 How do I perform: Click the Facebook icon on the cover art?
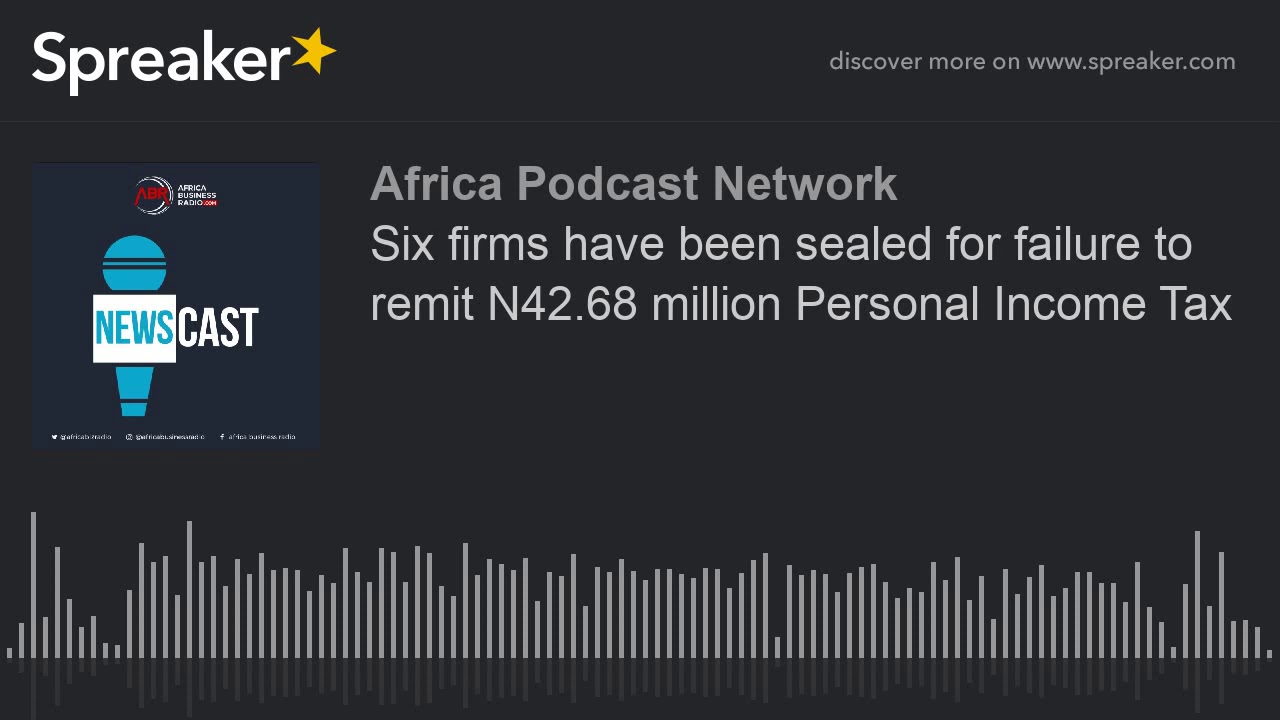point(221,437)
